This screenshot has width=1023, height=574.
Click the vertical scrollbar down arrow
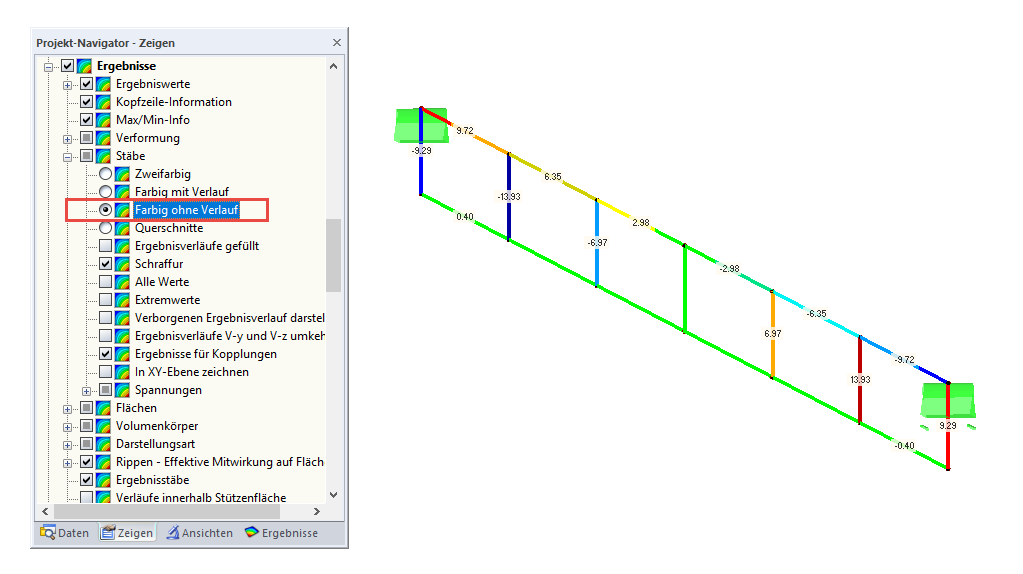[333, 495]
